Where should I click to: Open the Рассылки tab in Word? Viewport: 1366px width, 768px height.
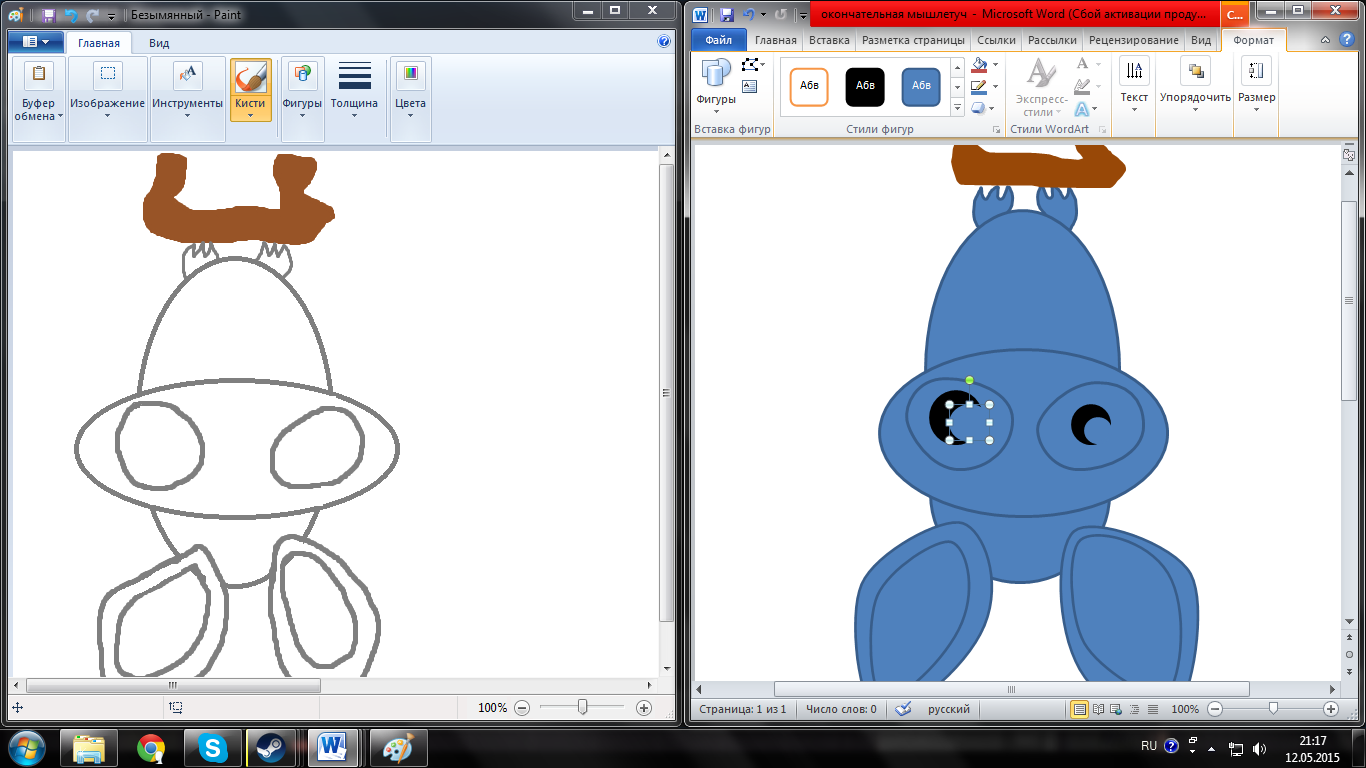point(1052,40)
